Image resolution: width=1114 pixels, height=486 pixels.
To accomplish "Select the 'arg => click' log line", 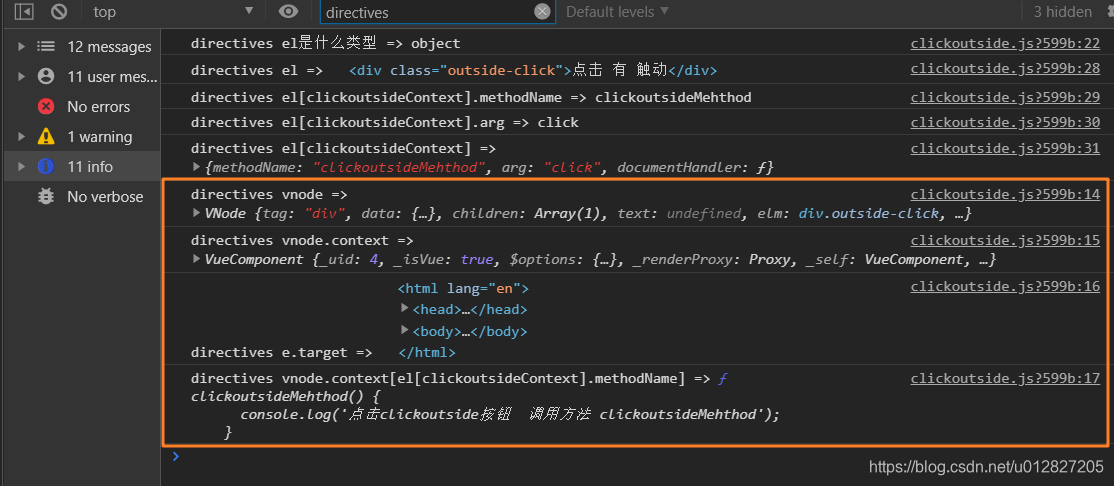I will (384, 122).
